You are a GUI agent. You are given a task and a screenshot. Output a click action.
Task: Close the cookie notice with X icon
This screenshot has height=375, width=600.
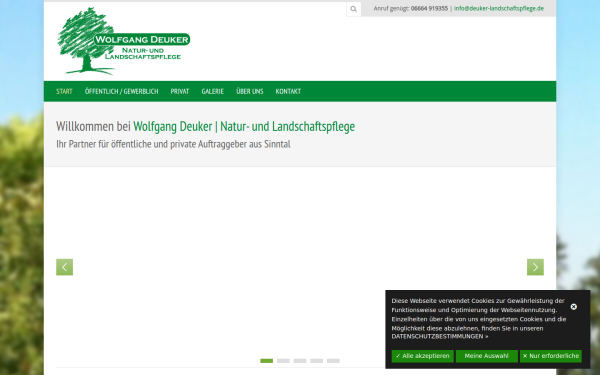click(573, 307)
